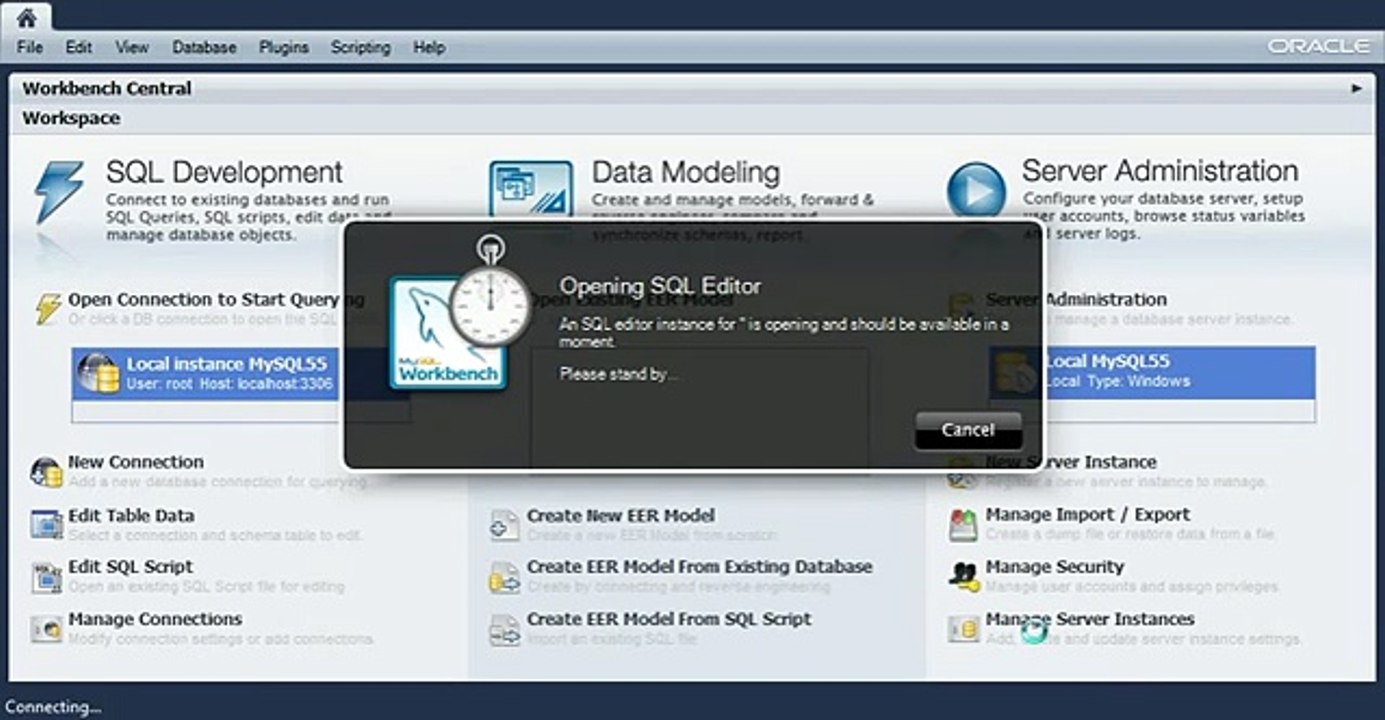Open the Database menu

204,47
